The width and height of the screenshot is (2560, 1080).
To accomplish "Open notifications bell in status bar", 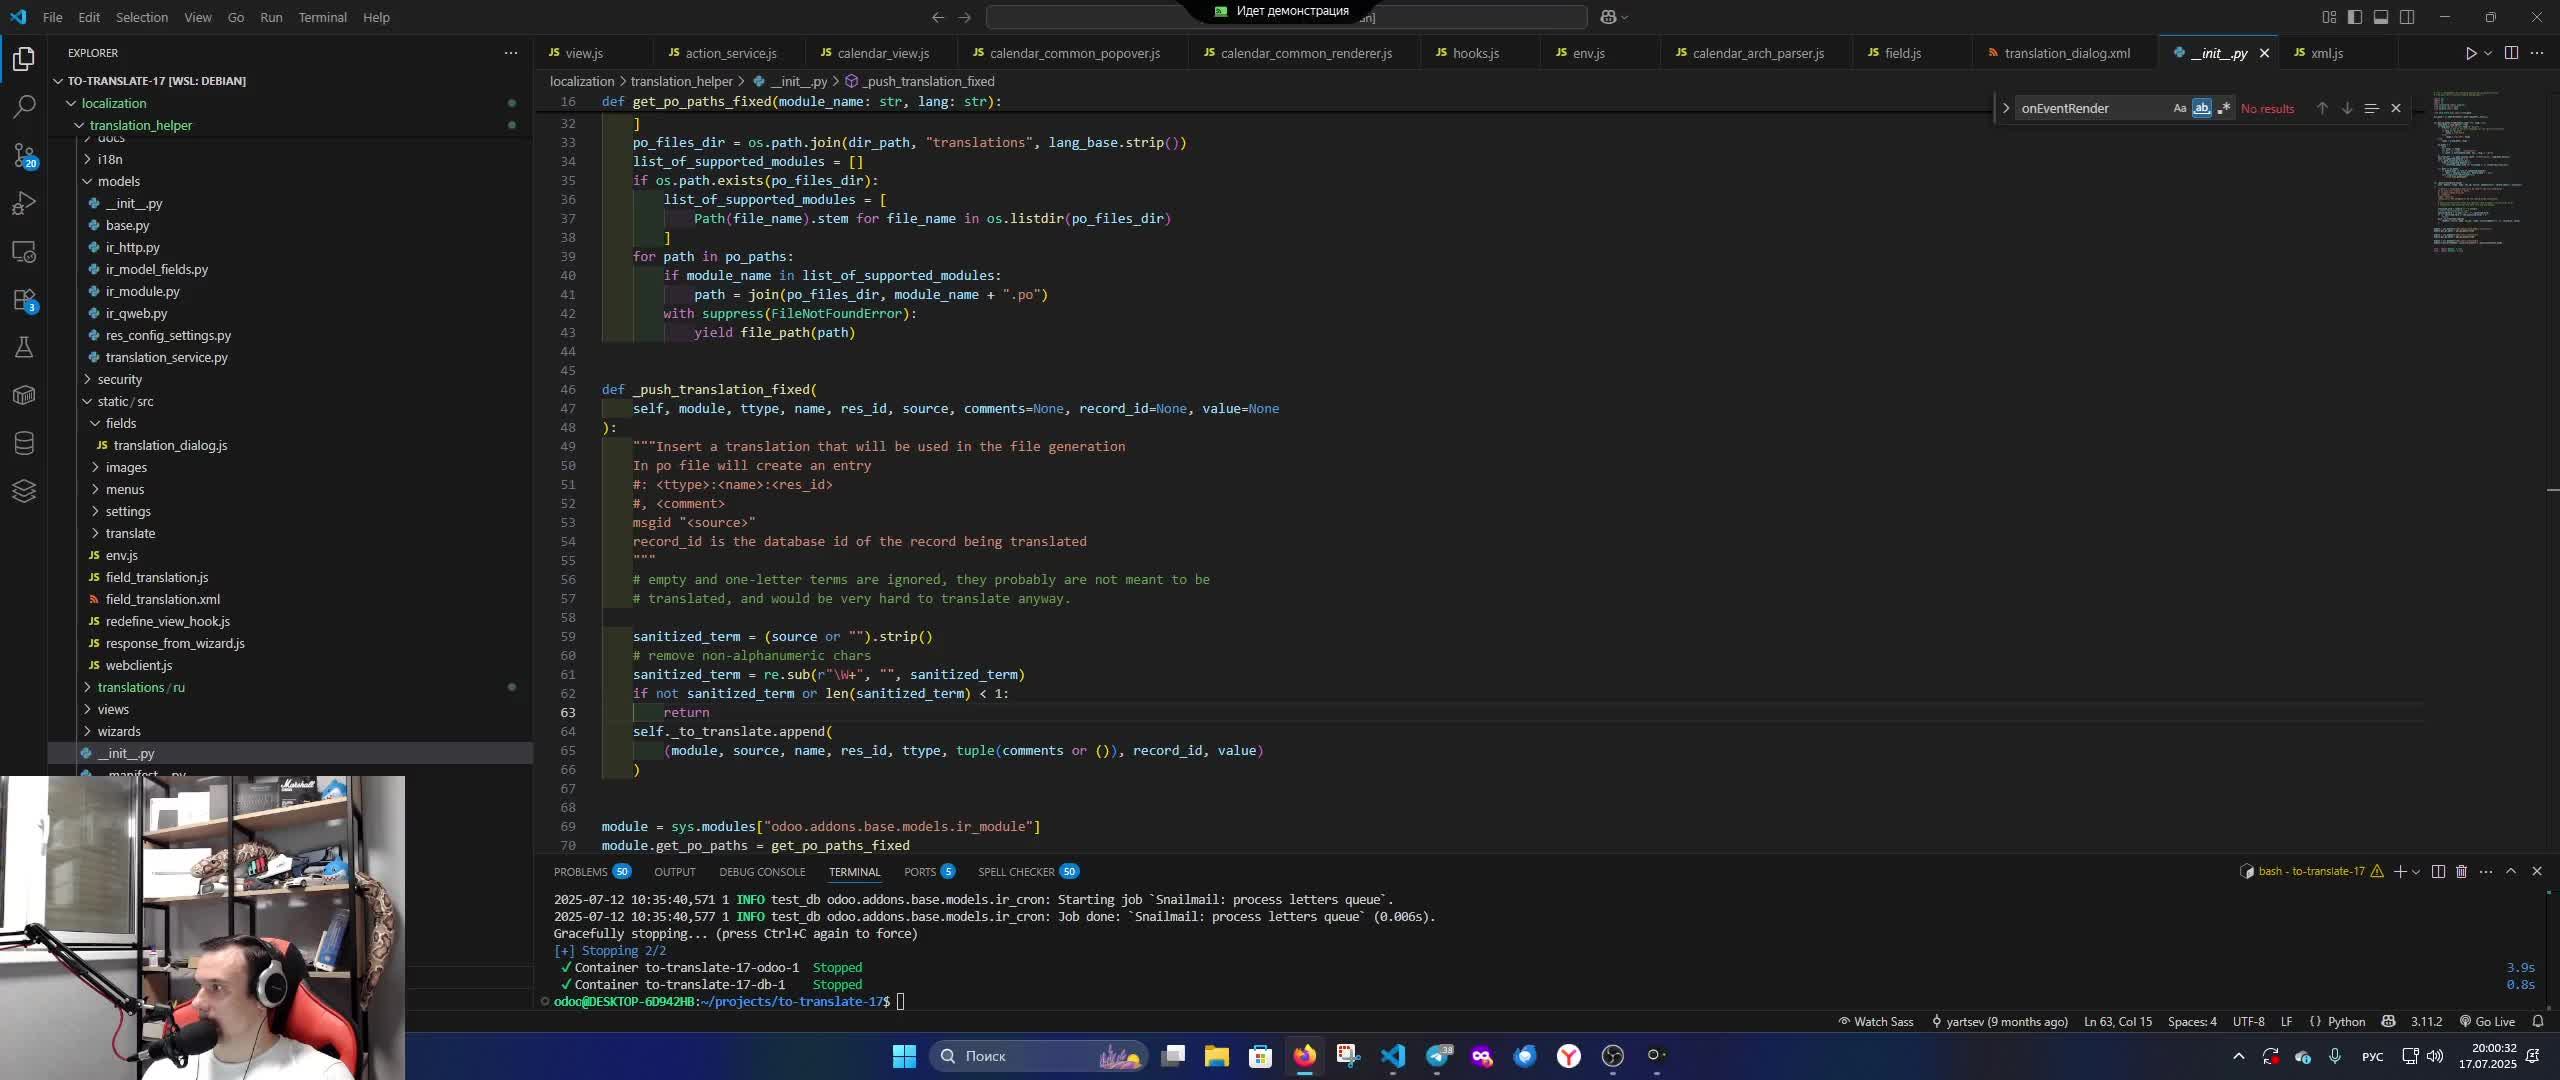I will tap(2538, 1022).
